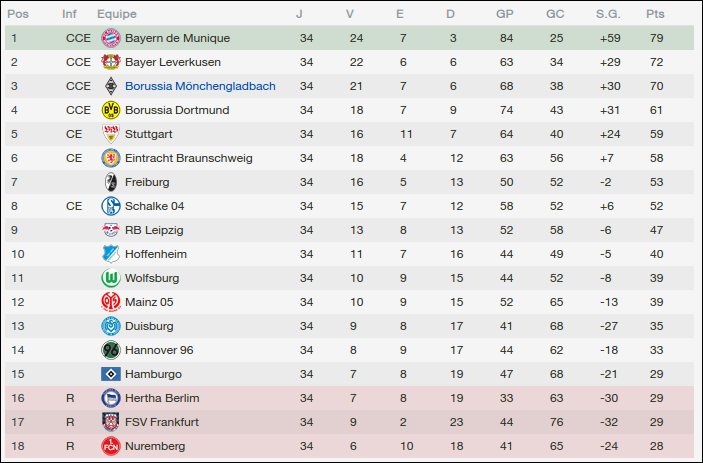Click the Bayern de Munique club crest

(x=110, y=38)
